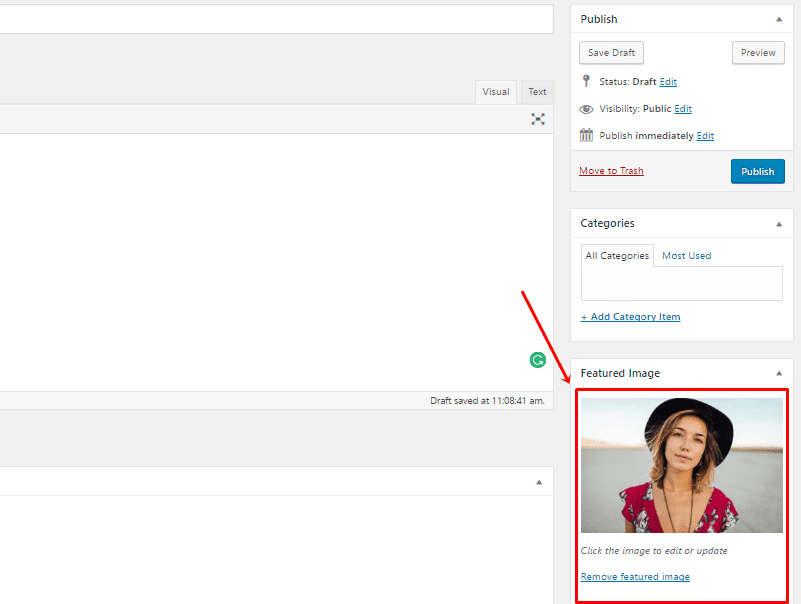Click the blue Publish button
The image size is (801, 604).
tap(758, 171)
